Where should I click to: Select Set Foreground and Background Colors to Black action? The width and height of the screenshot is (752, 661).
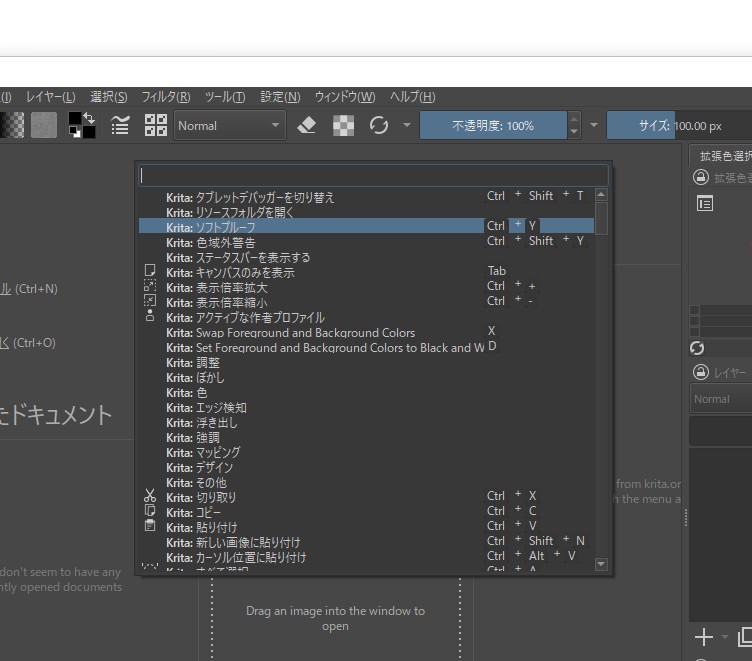click(366, 347)
